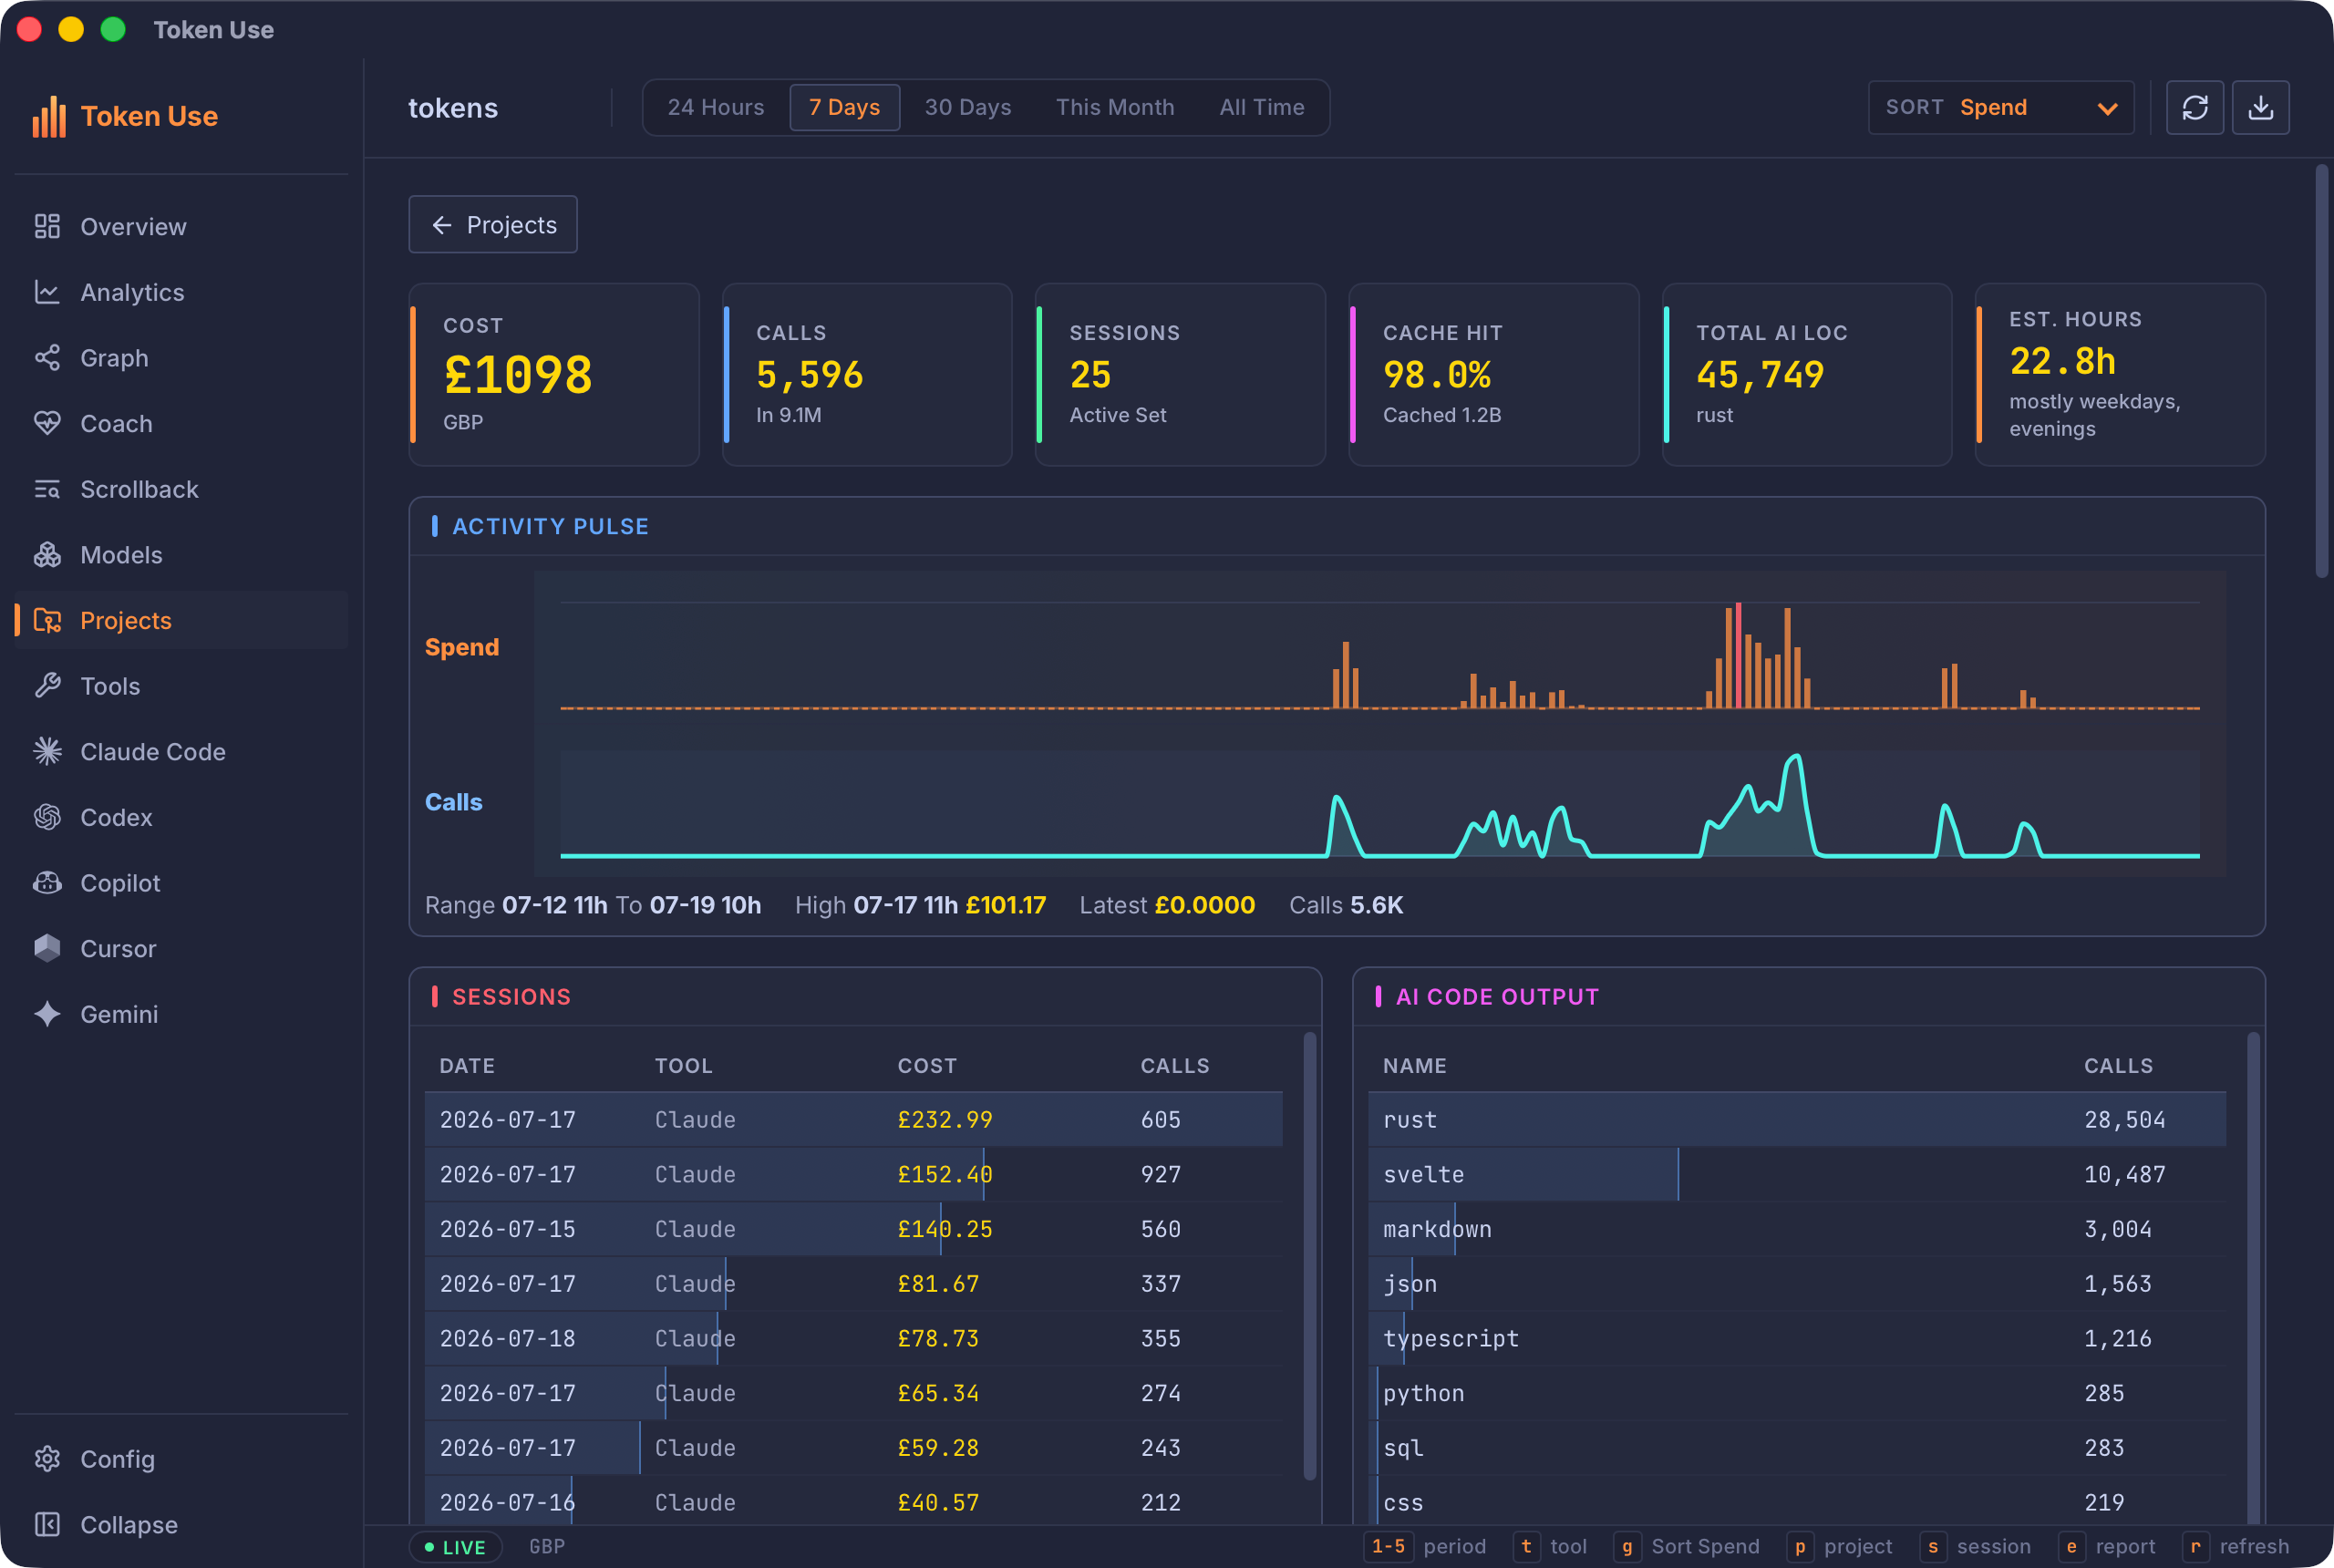Click the Token Use bar-chart logo icon

coord(49,116)
